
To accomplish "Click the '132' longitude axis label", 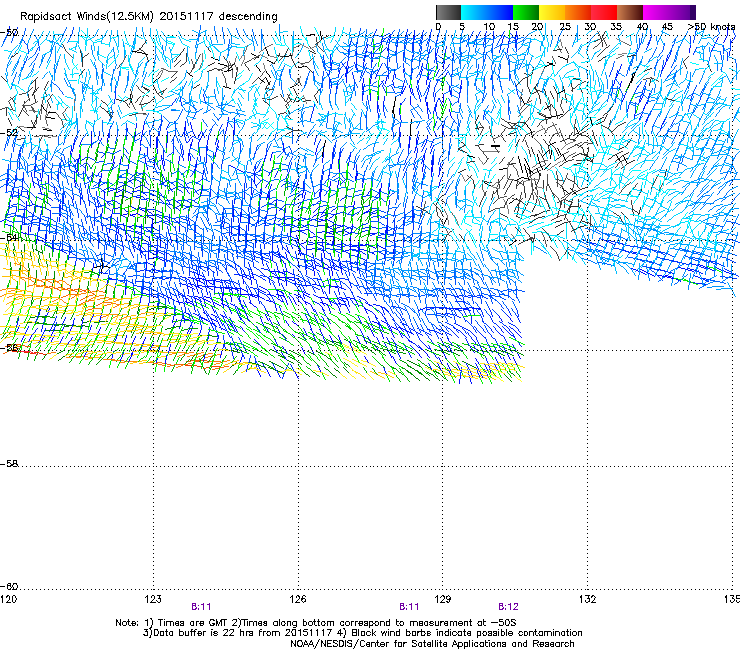I will pos(588,599).
